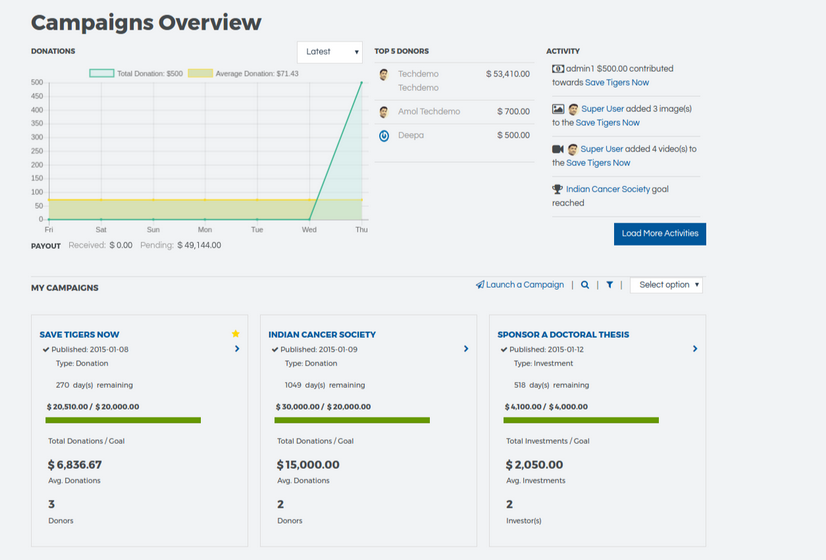Open the Select option dropdown
The image size is (826, 560).
click(667, 285)
